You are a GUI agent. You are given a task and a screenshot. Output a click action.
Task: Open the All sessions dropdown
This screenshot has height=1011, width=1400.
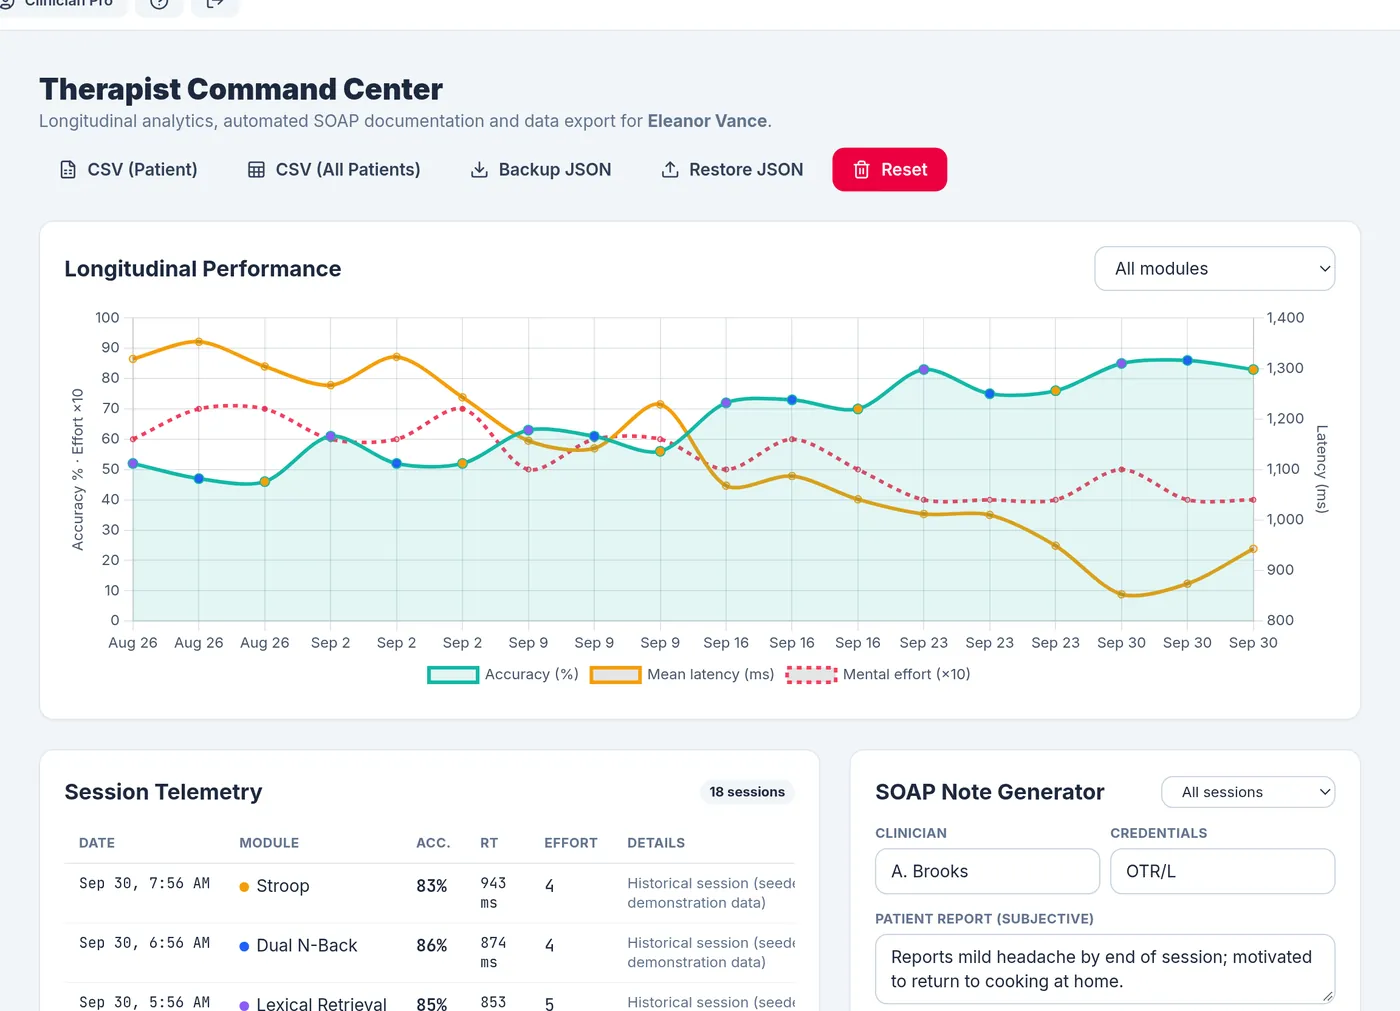[x=1248, y=792]
